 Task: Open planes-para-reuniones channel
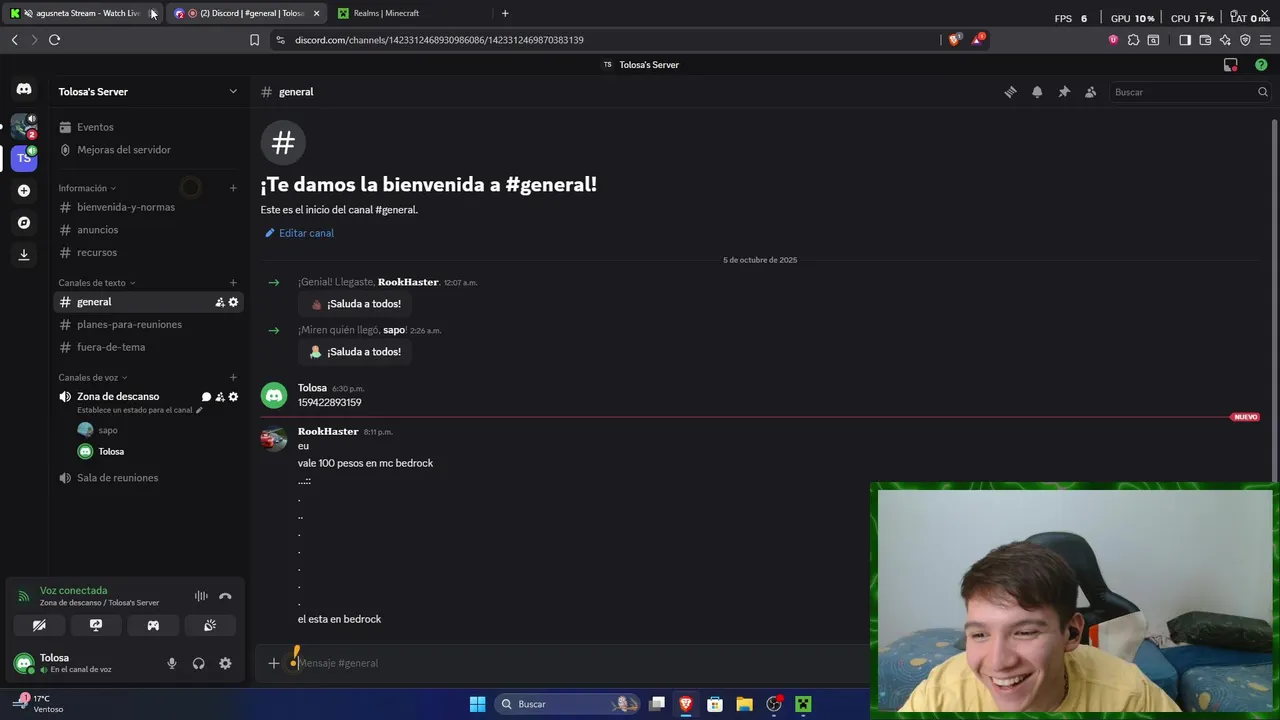click(x=148, y=325)
